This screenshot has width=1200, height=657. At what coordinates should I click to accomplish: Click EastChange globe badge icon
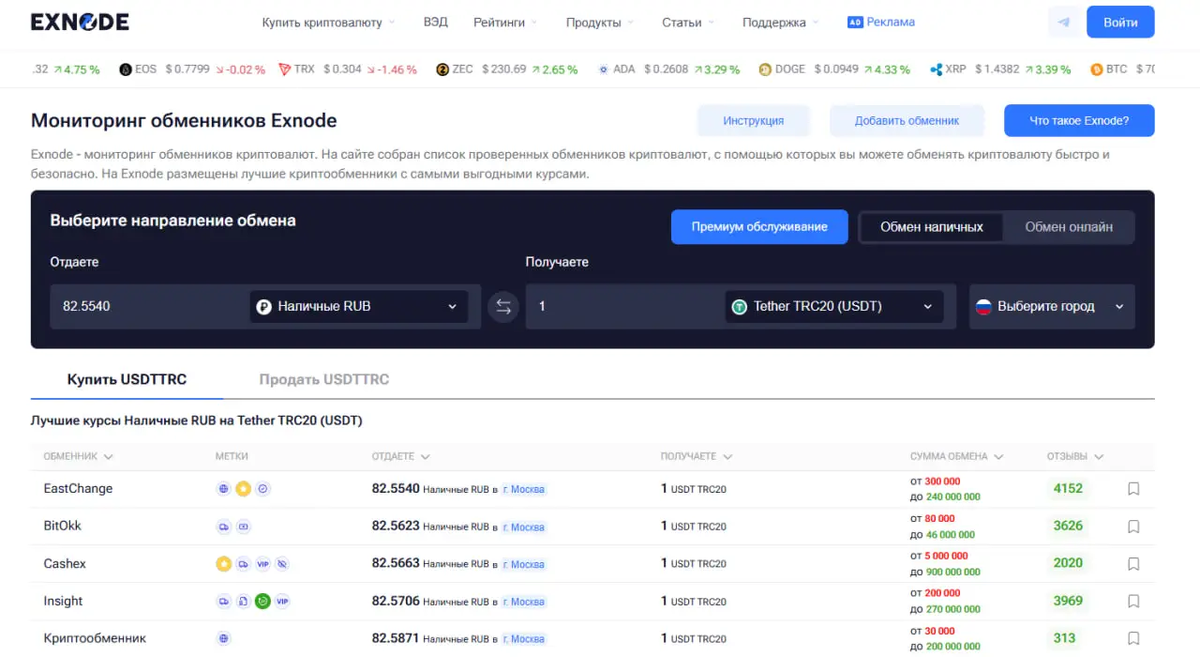(223, 489)
